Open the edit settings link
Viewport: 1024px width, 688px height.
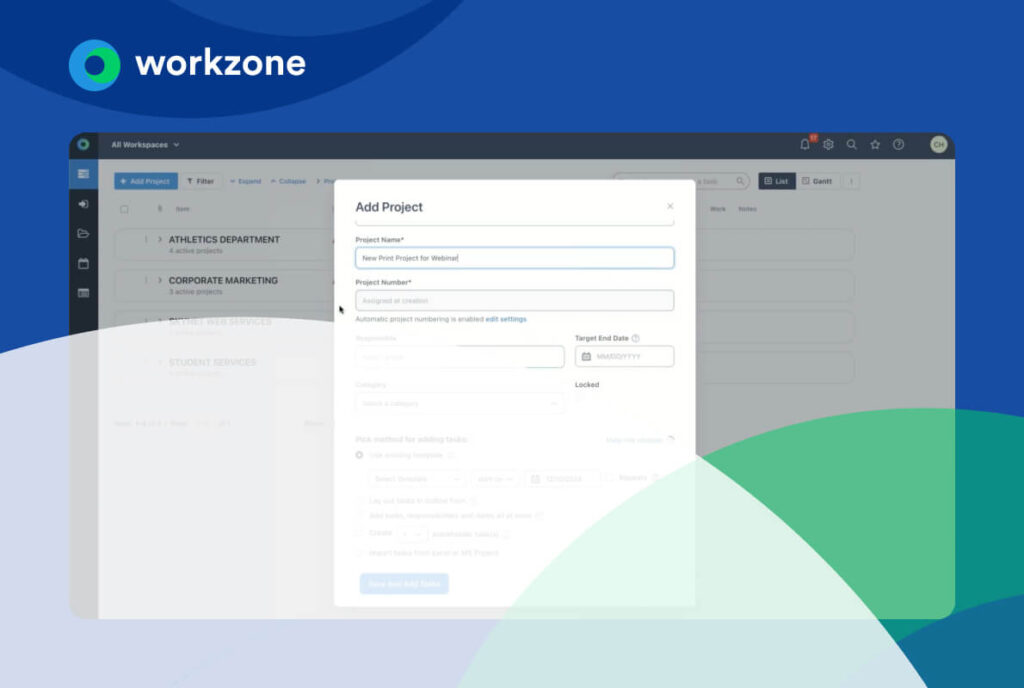[505, 319]
